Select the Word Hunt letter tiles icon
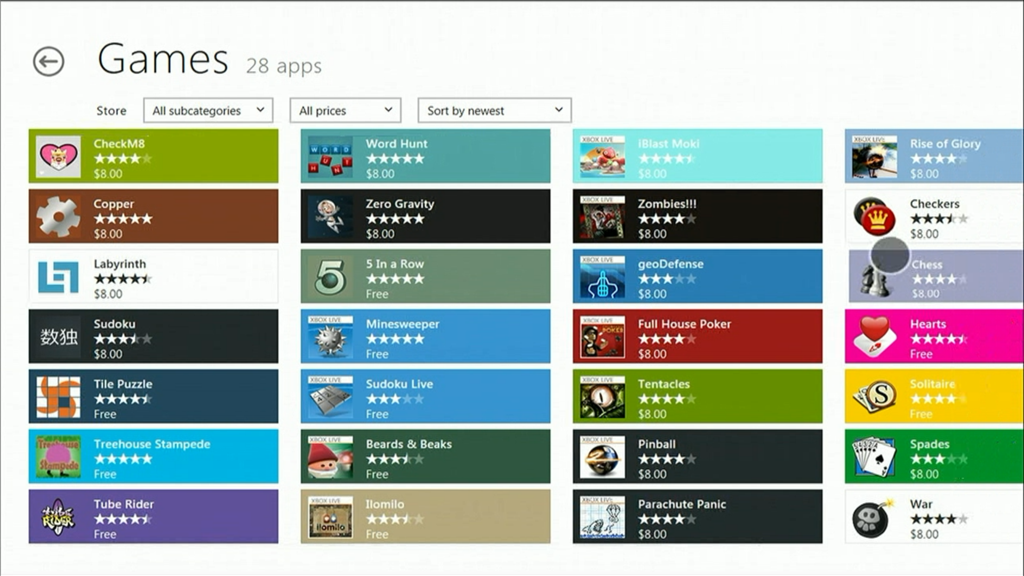Image resolution: width=1024 pixels, height=576 pixels. tap(330, 157)
